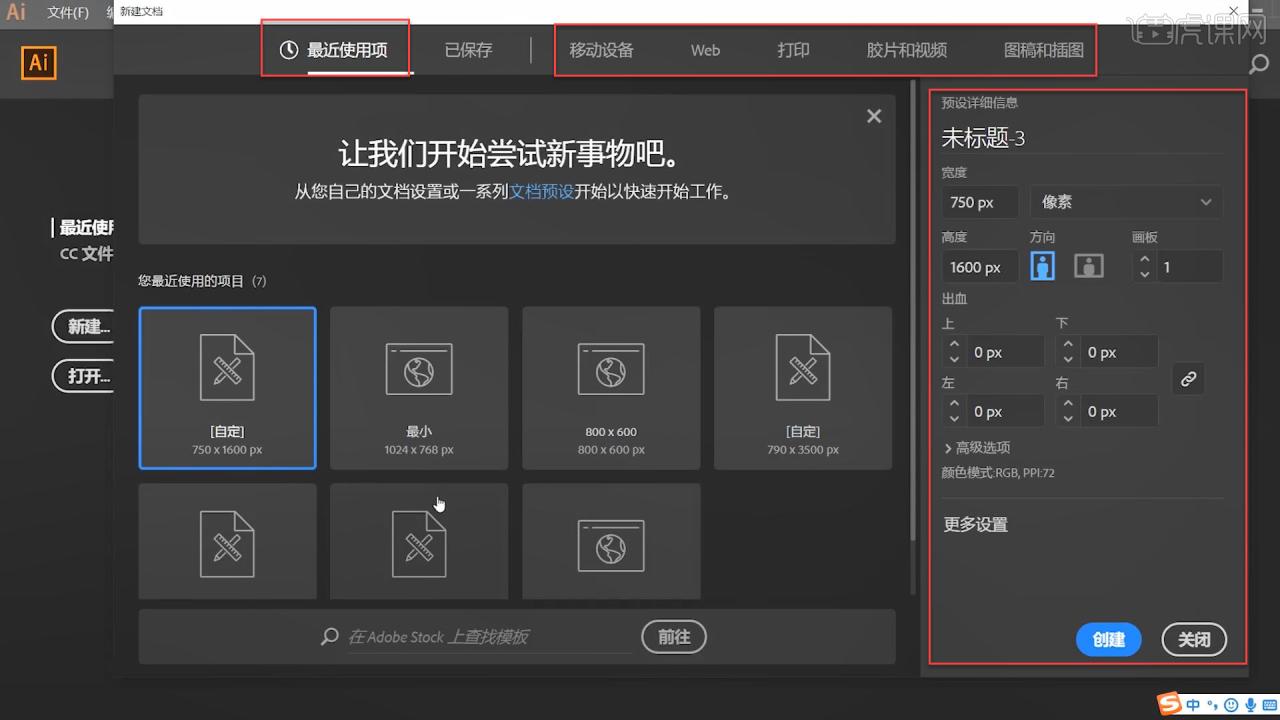The width and height of the screenshot is (1280, 720).
Task: Click the 您最近使用的项目 (7) heading
Action: coord(202,281)
